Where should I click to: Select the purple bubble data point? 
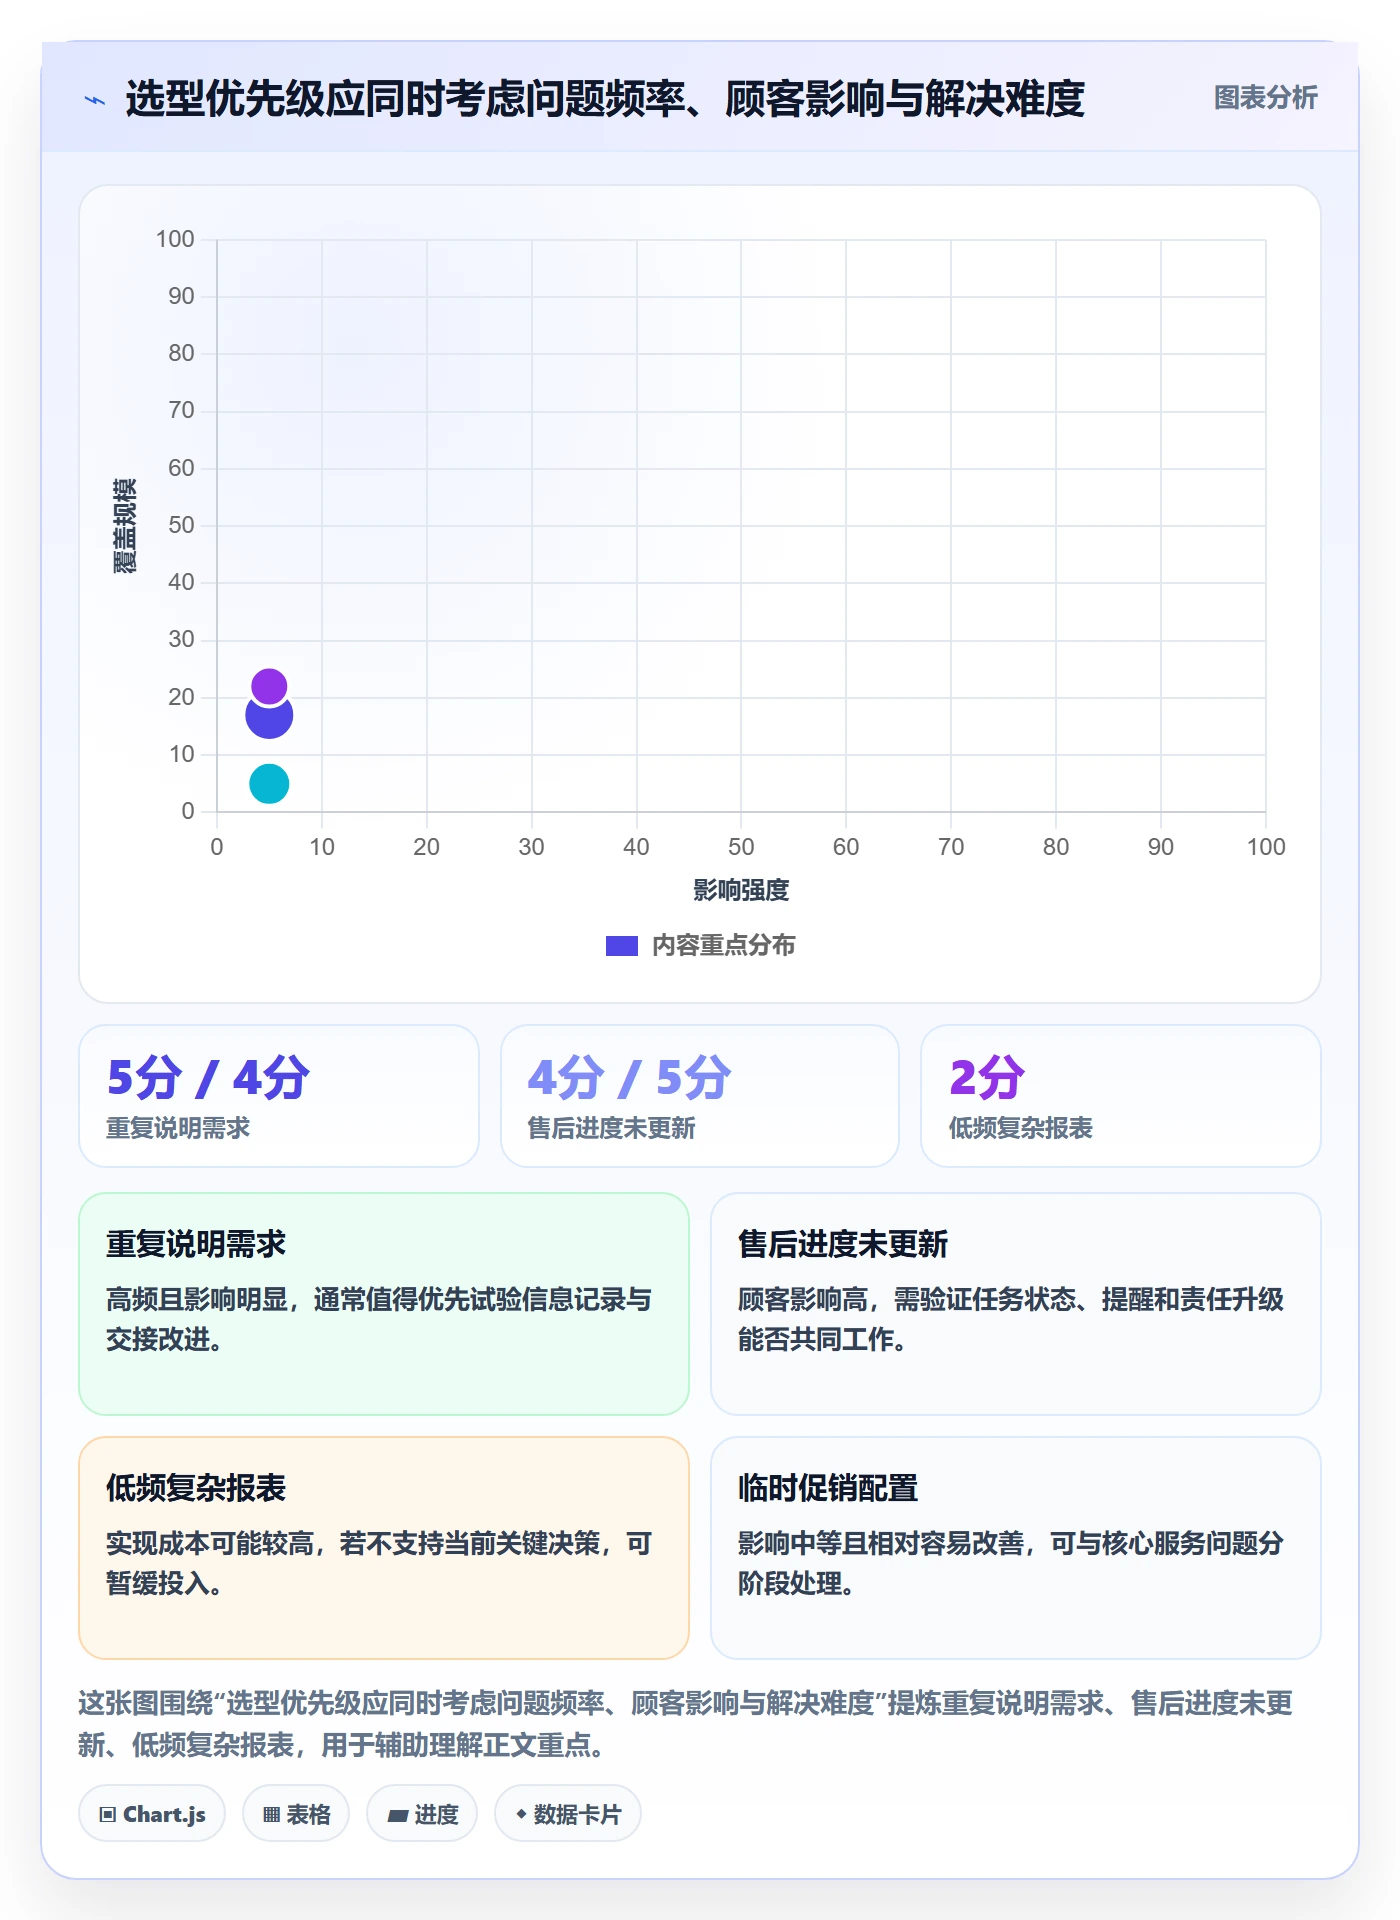click(269, 686)
